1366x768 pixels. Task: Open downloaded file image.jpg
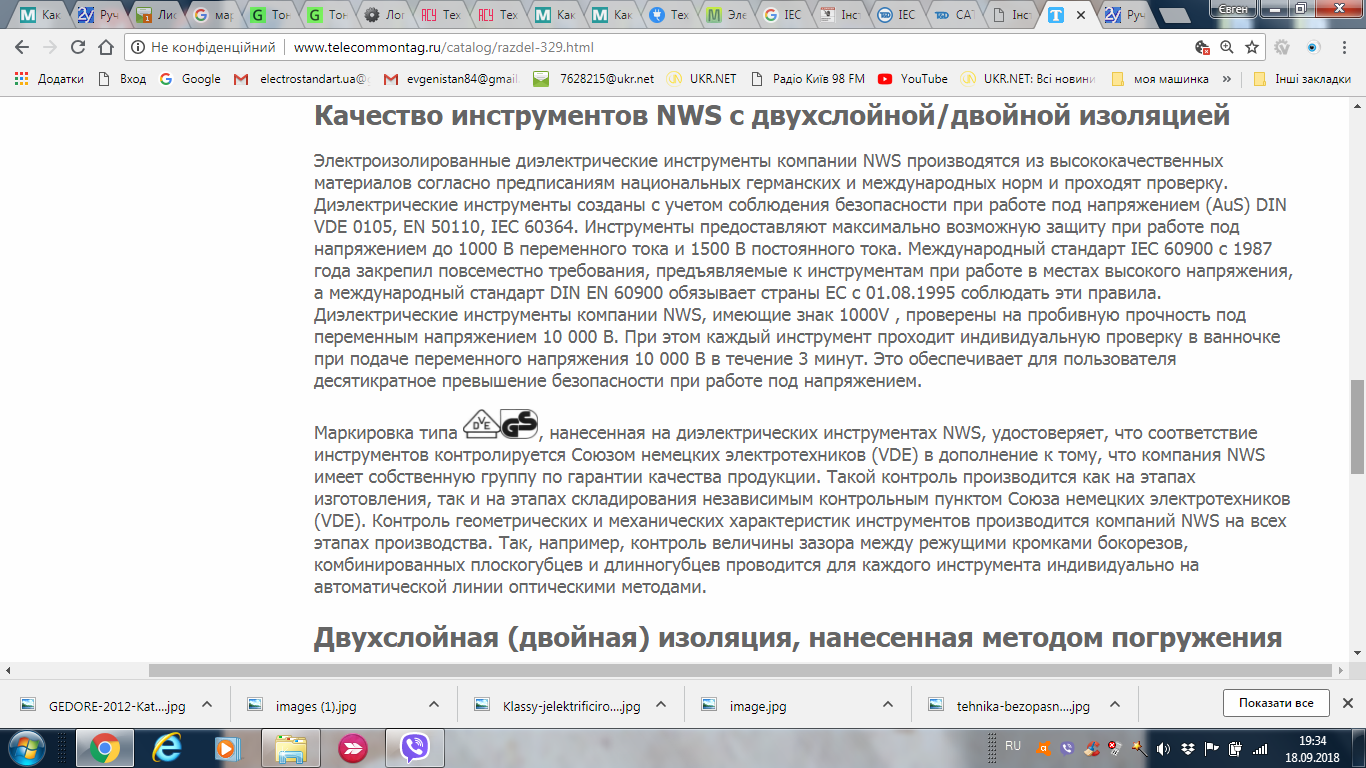[745, 705]
